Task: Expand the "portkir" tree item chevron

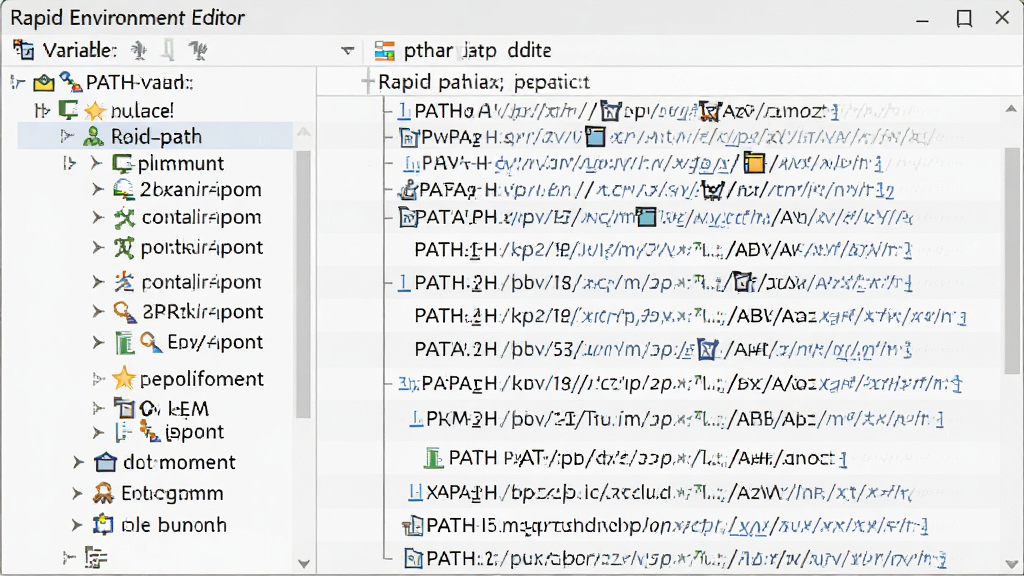Action: 98,248
